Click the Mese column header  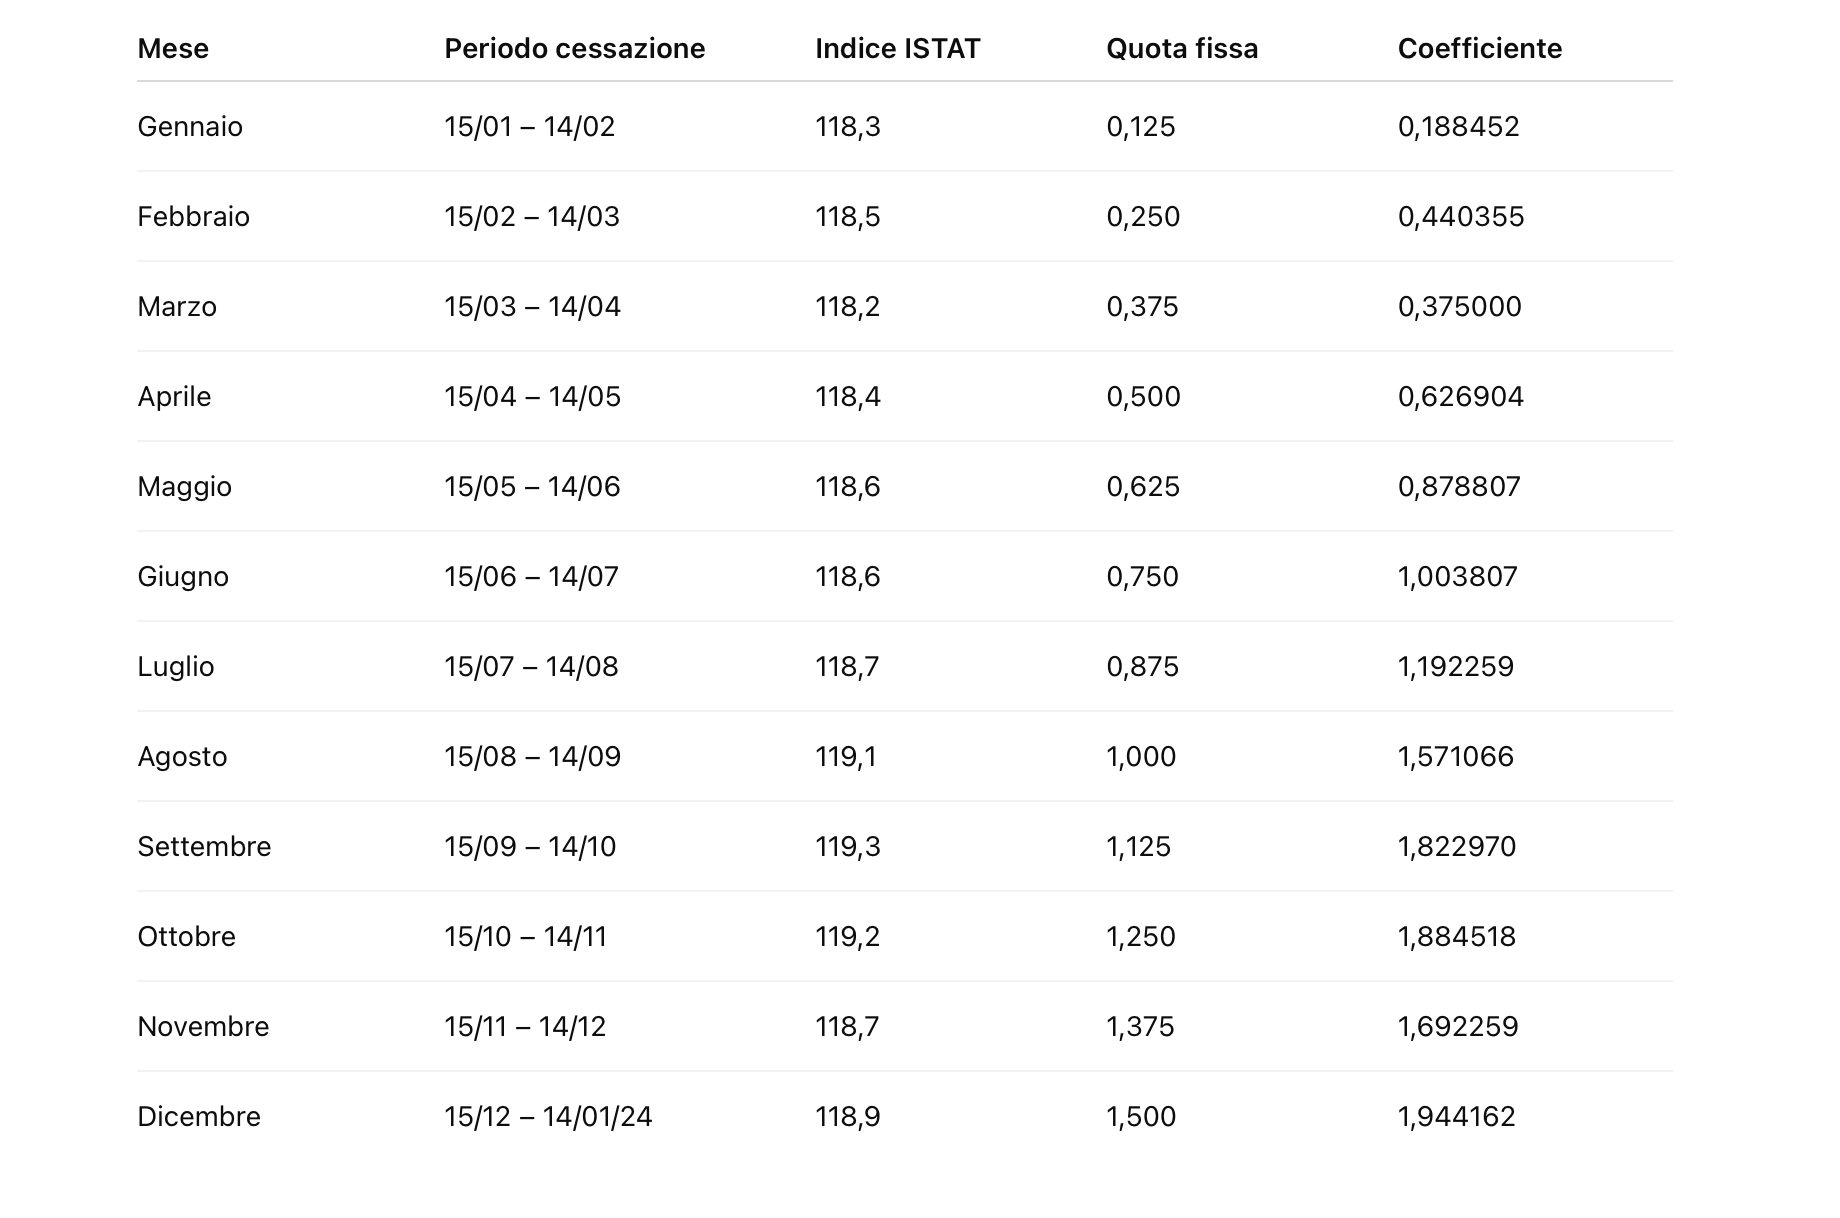(173, 49)
